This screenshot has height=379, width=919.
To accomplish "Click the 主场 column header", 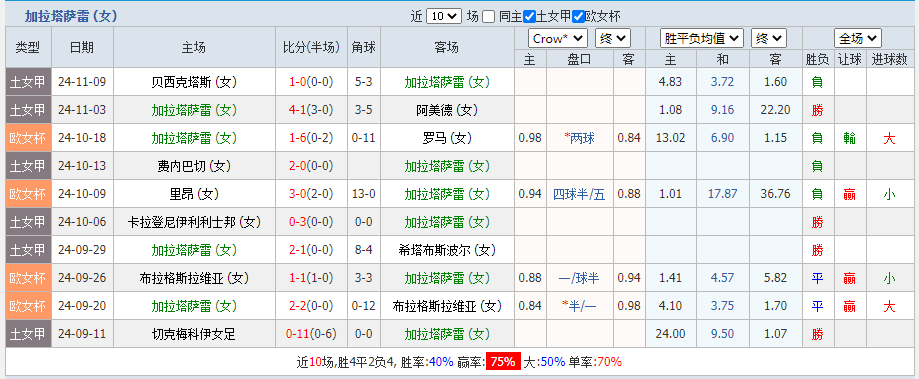I will [194, 47].
